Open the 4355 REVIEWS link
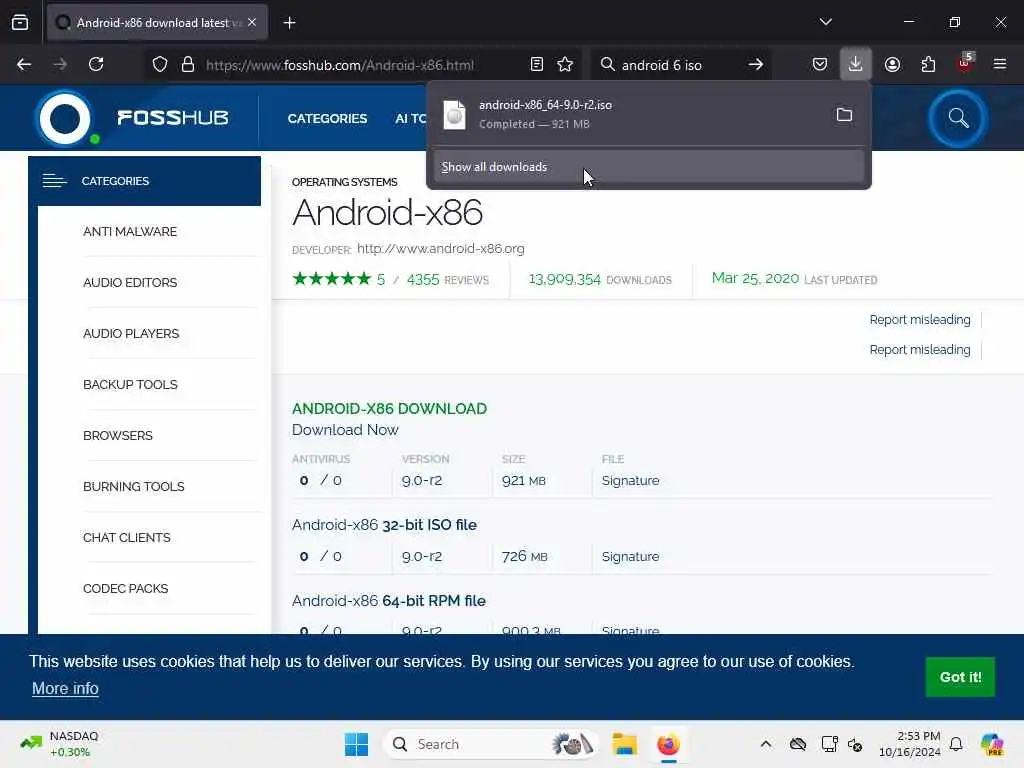This screenshot has width=1024, height=768. pos(447,280)
